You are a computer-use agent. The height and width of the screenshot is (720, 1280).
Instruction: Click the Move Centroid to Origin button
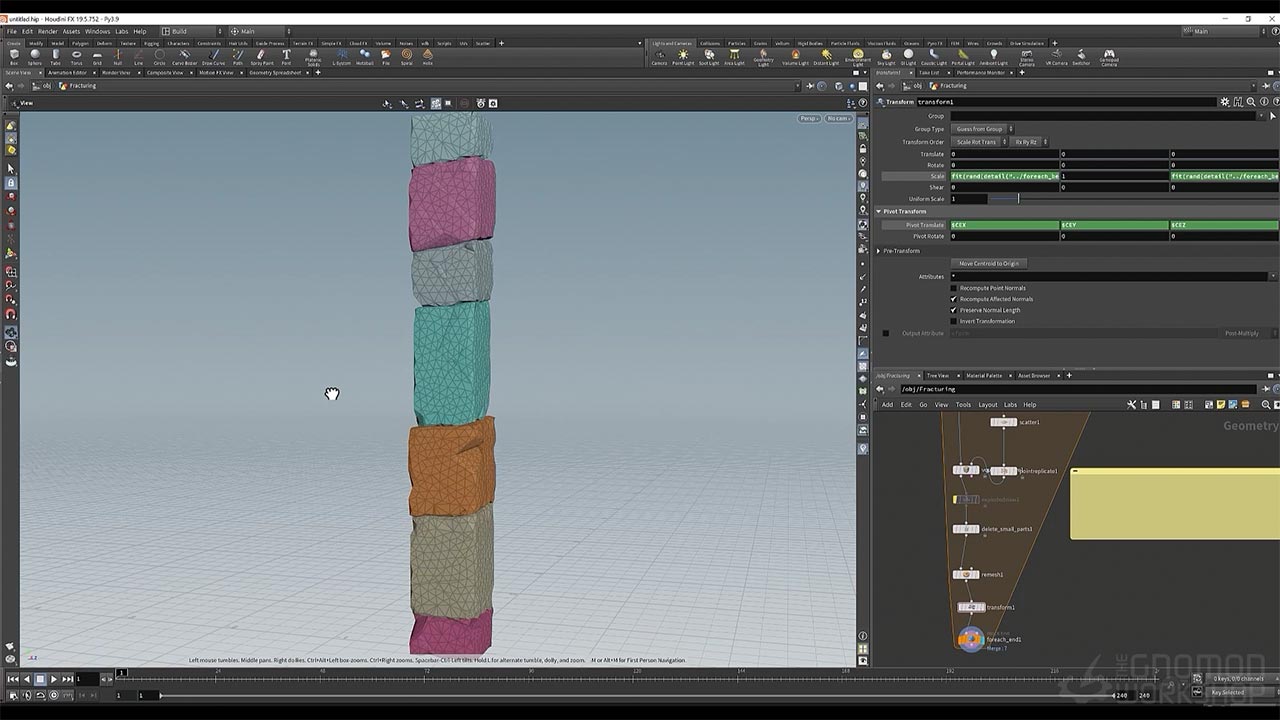tap(989, 263)
